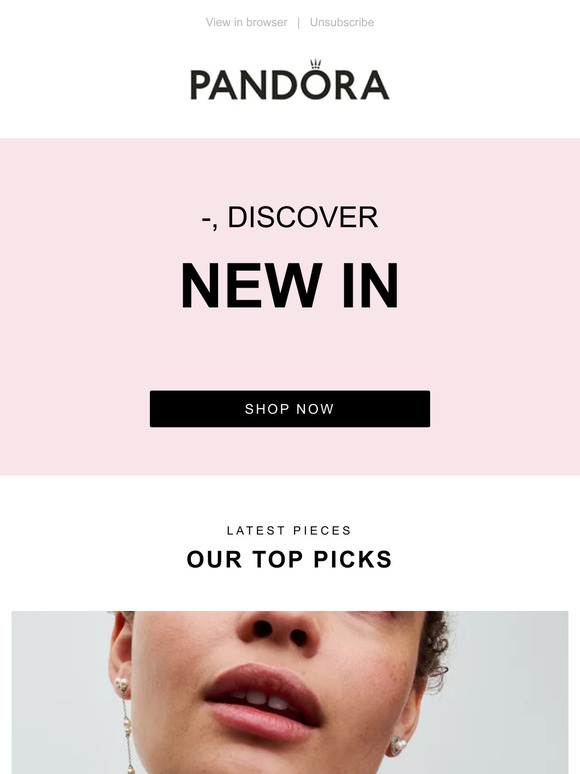
Task: Click the black SHOP NOW button
Action: tap(290, 409)
